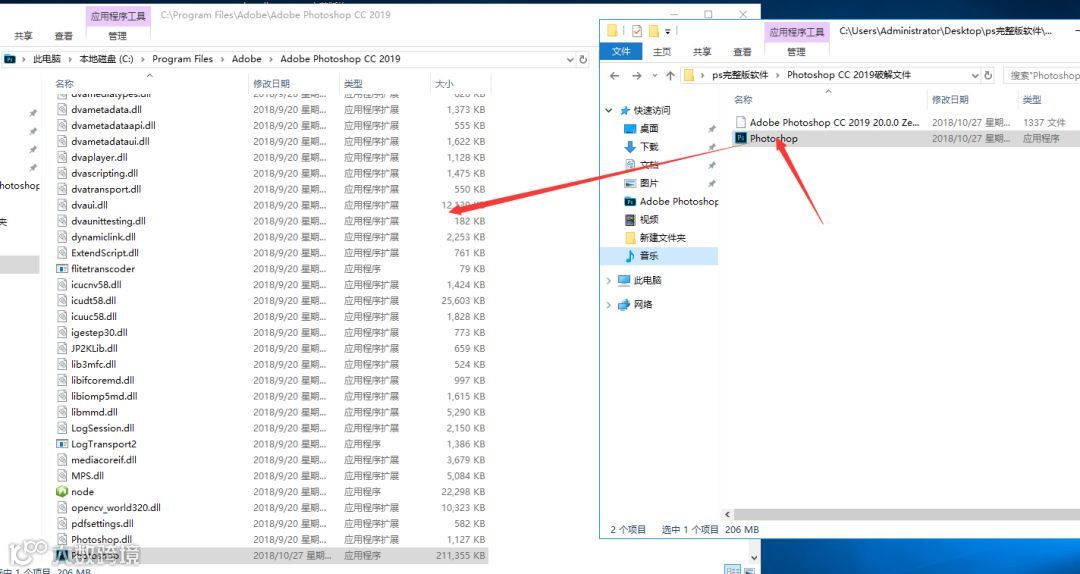Click 此电脑 breadcrumb in left window
1080x574 pixels.
tap(47, 59)
